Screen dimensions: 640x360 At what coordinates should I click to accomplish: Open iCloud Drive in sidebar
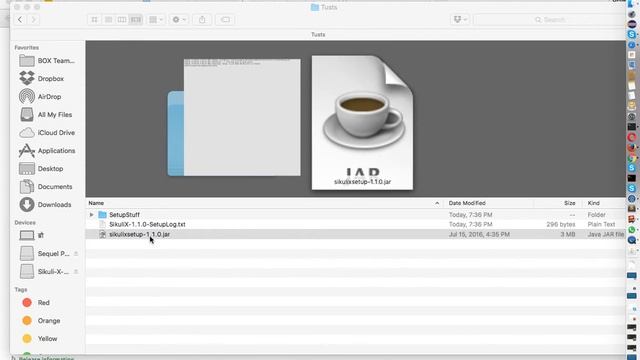[x=47, y=133]
